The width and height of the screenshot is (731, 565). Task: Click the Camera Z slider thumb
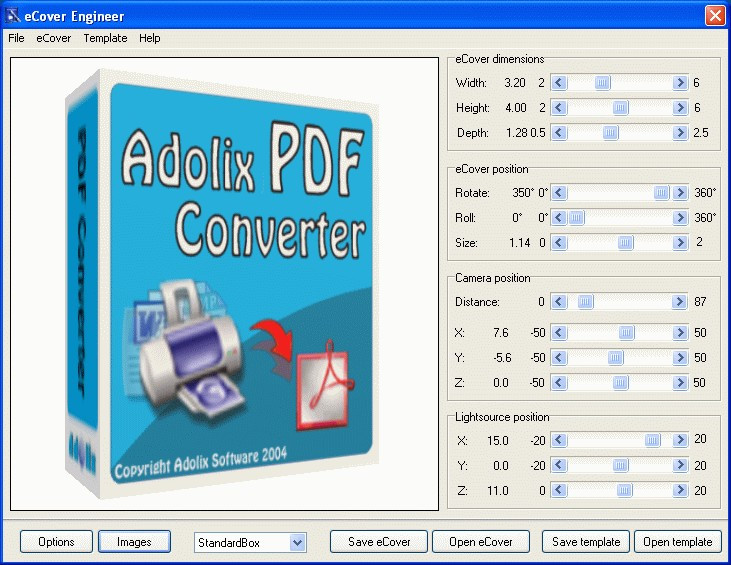[x=620, y=383]
